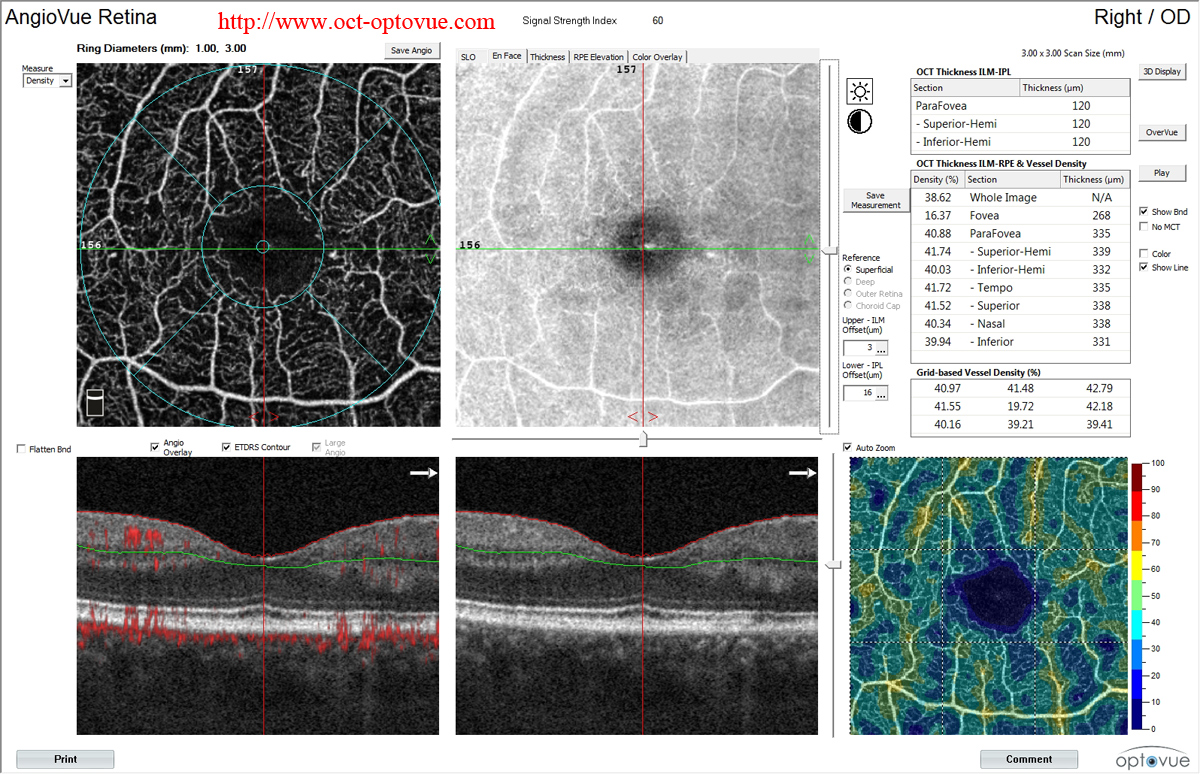The image size is (1200, 774).
Task: Click center fovea circle on angio grid
Action: click(x=263, y=246)
